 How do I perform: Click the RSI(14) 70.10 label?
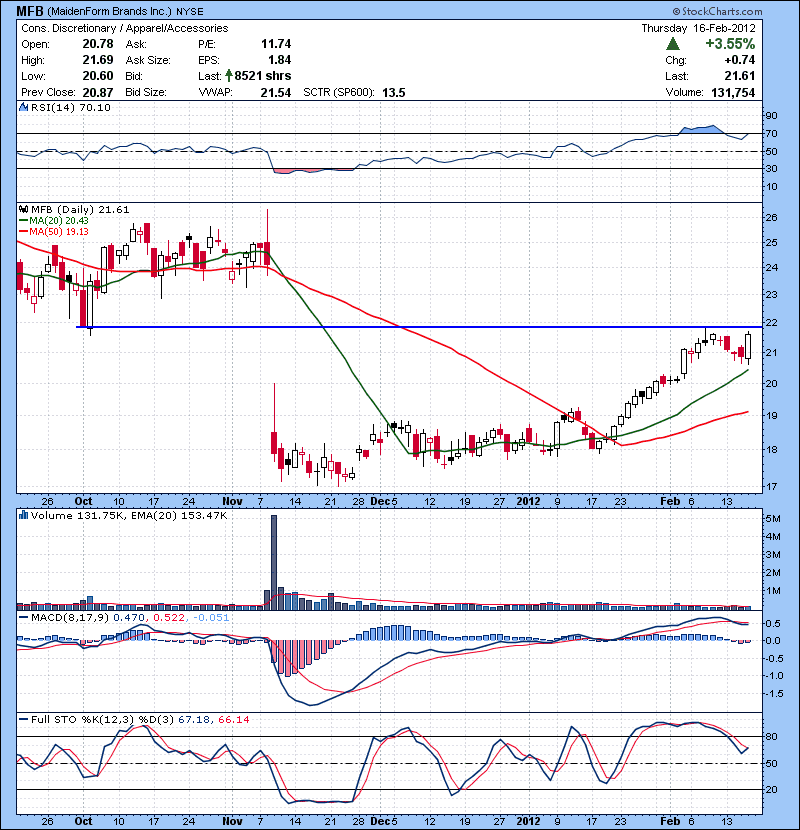coord(70,107)
